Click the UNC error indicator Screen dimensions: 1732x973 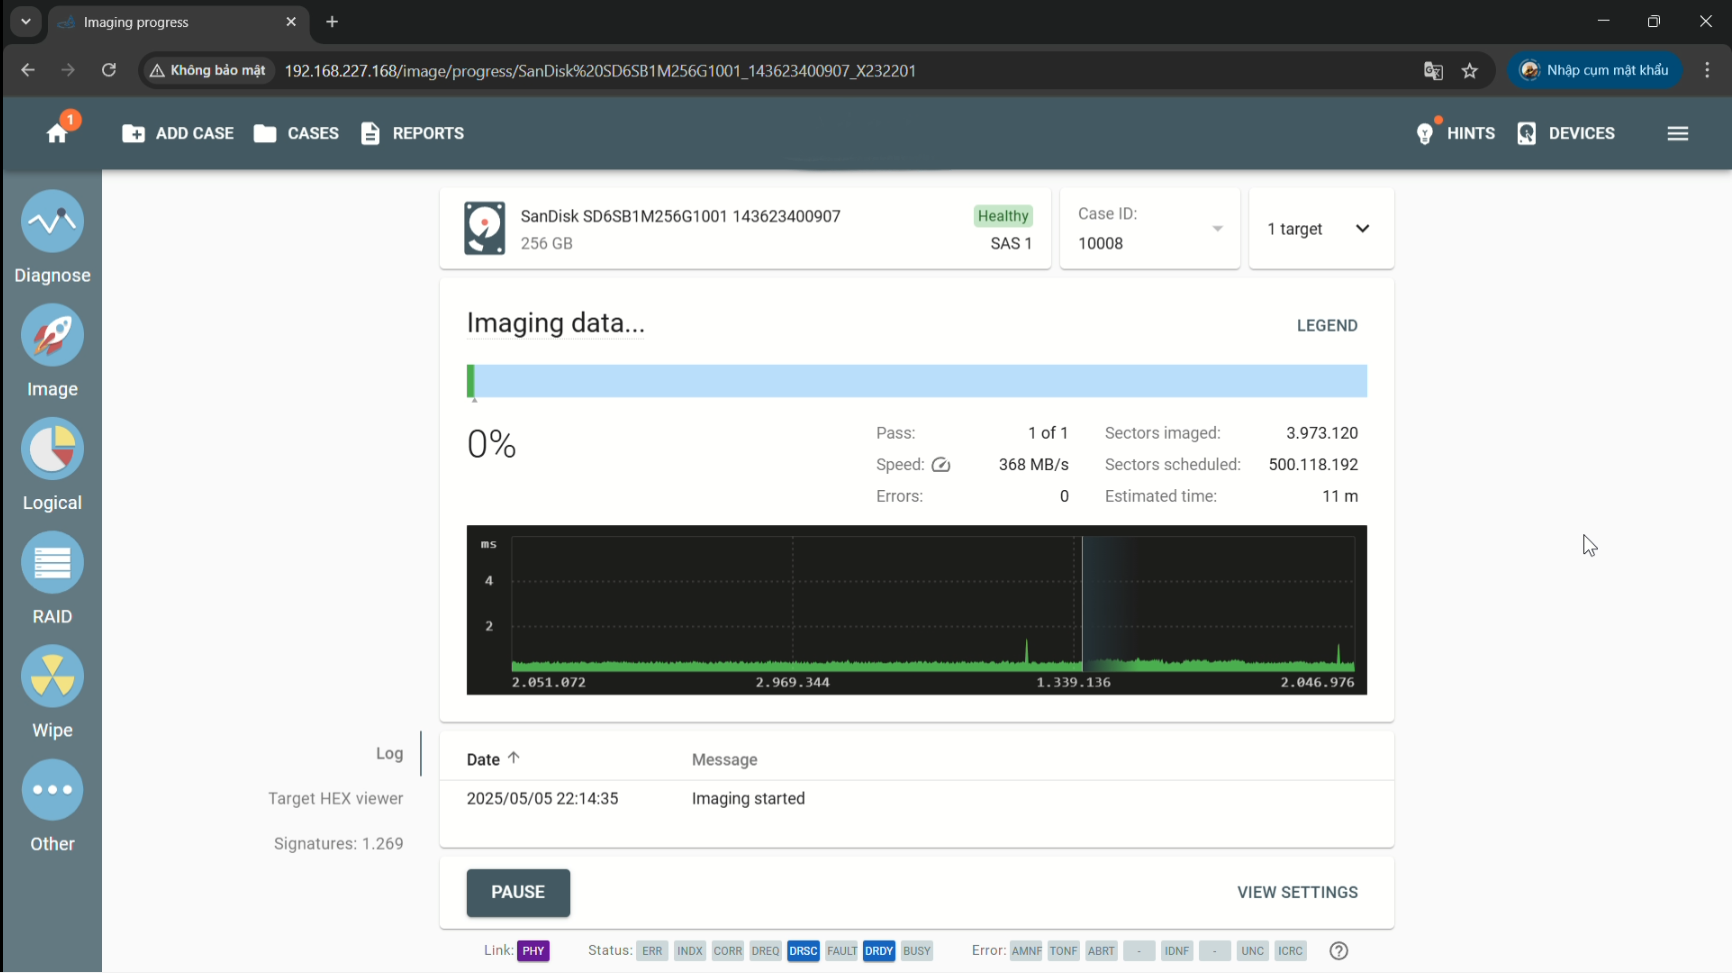point(1253,951)
